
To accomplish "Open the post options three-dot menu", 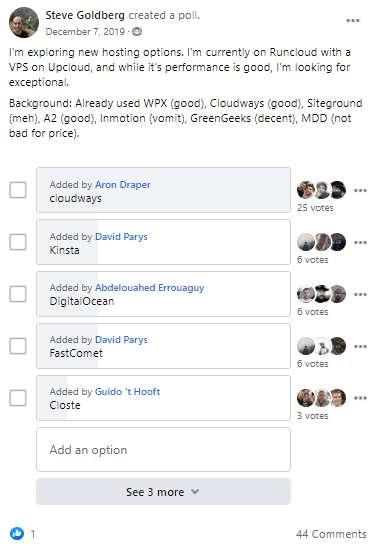I will pos(353,21).
